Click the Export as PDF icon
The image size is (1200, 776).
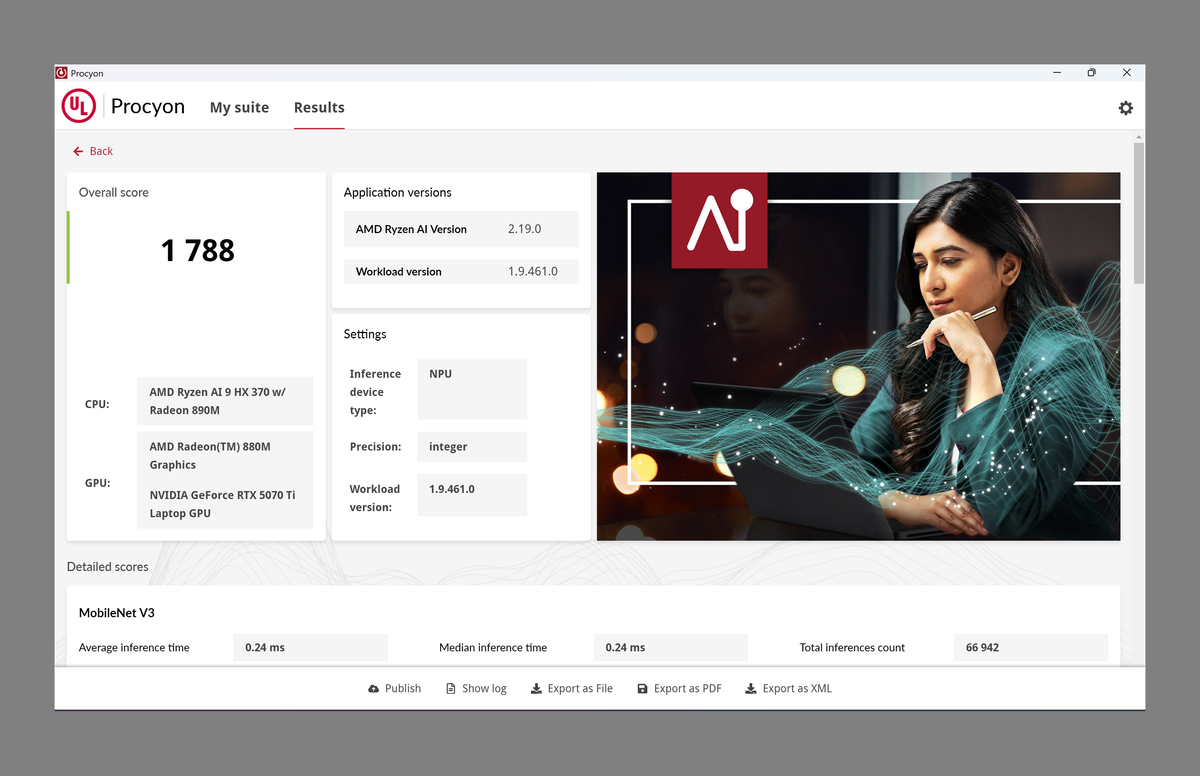tap(642, 689)
